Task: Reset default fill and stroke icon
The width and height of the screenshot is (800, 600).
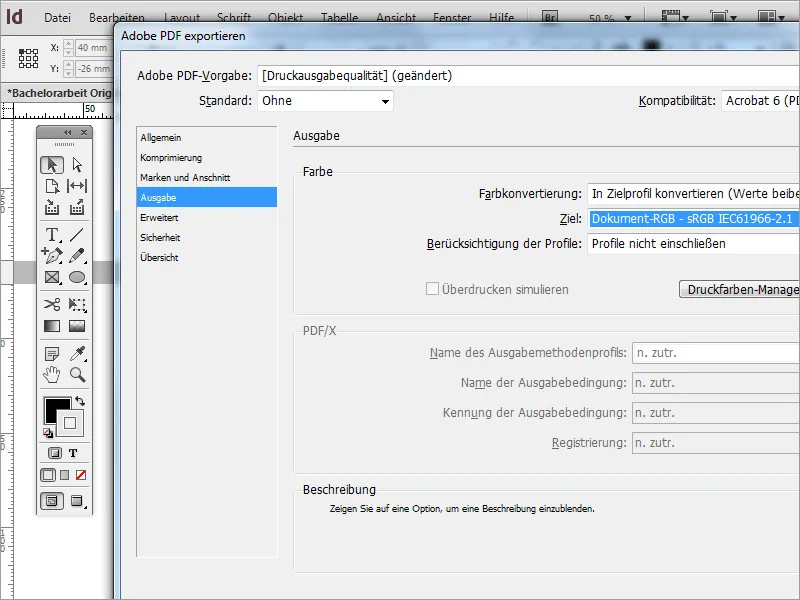Action: [x=48, y=433]
